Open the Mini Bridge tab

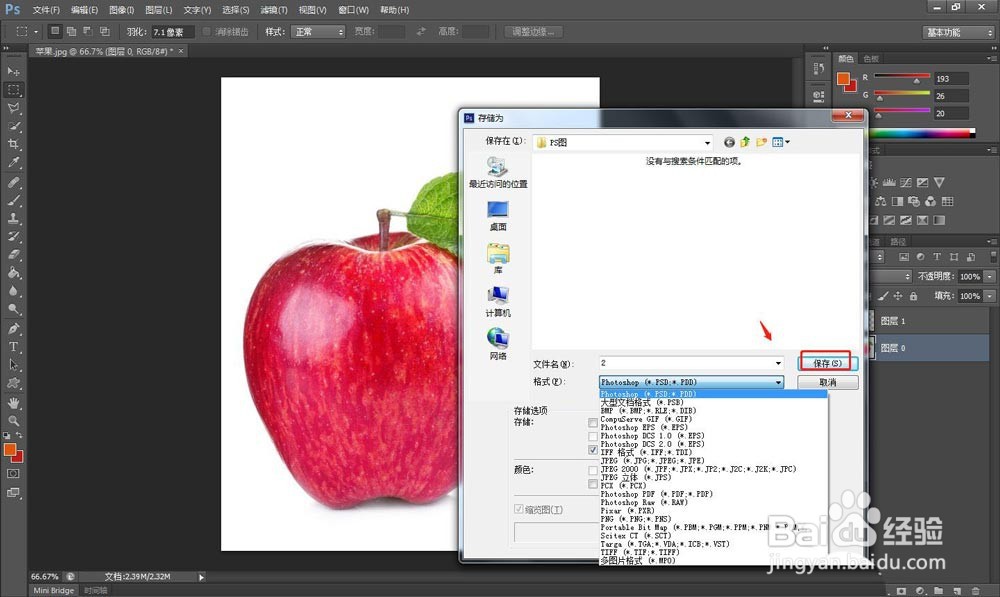coord(54,591)
